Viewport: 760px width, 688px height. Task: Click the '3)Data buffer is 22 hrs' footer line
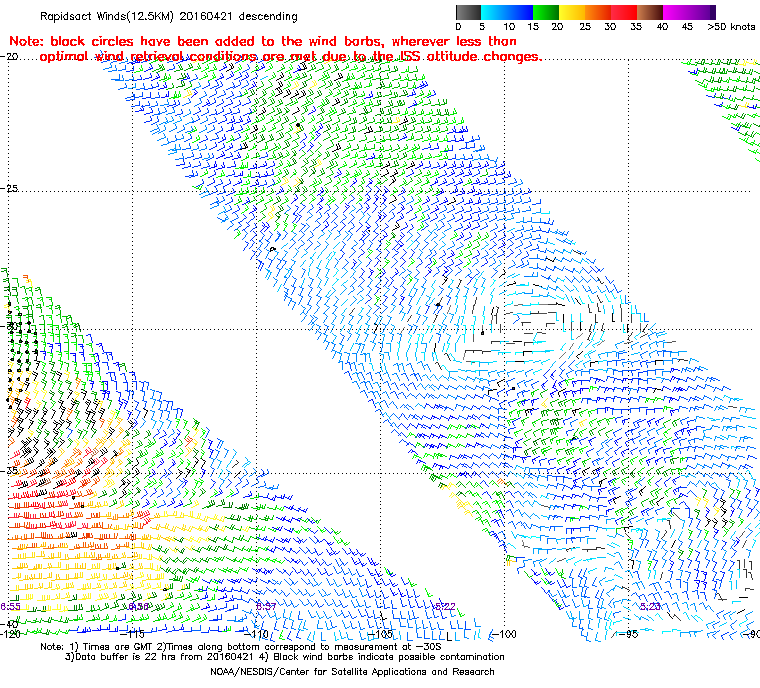(285, 657)
